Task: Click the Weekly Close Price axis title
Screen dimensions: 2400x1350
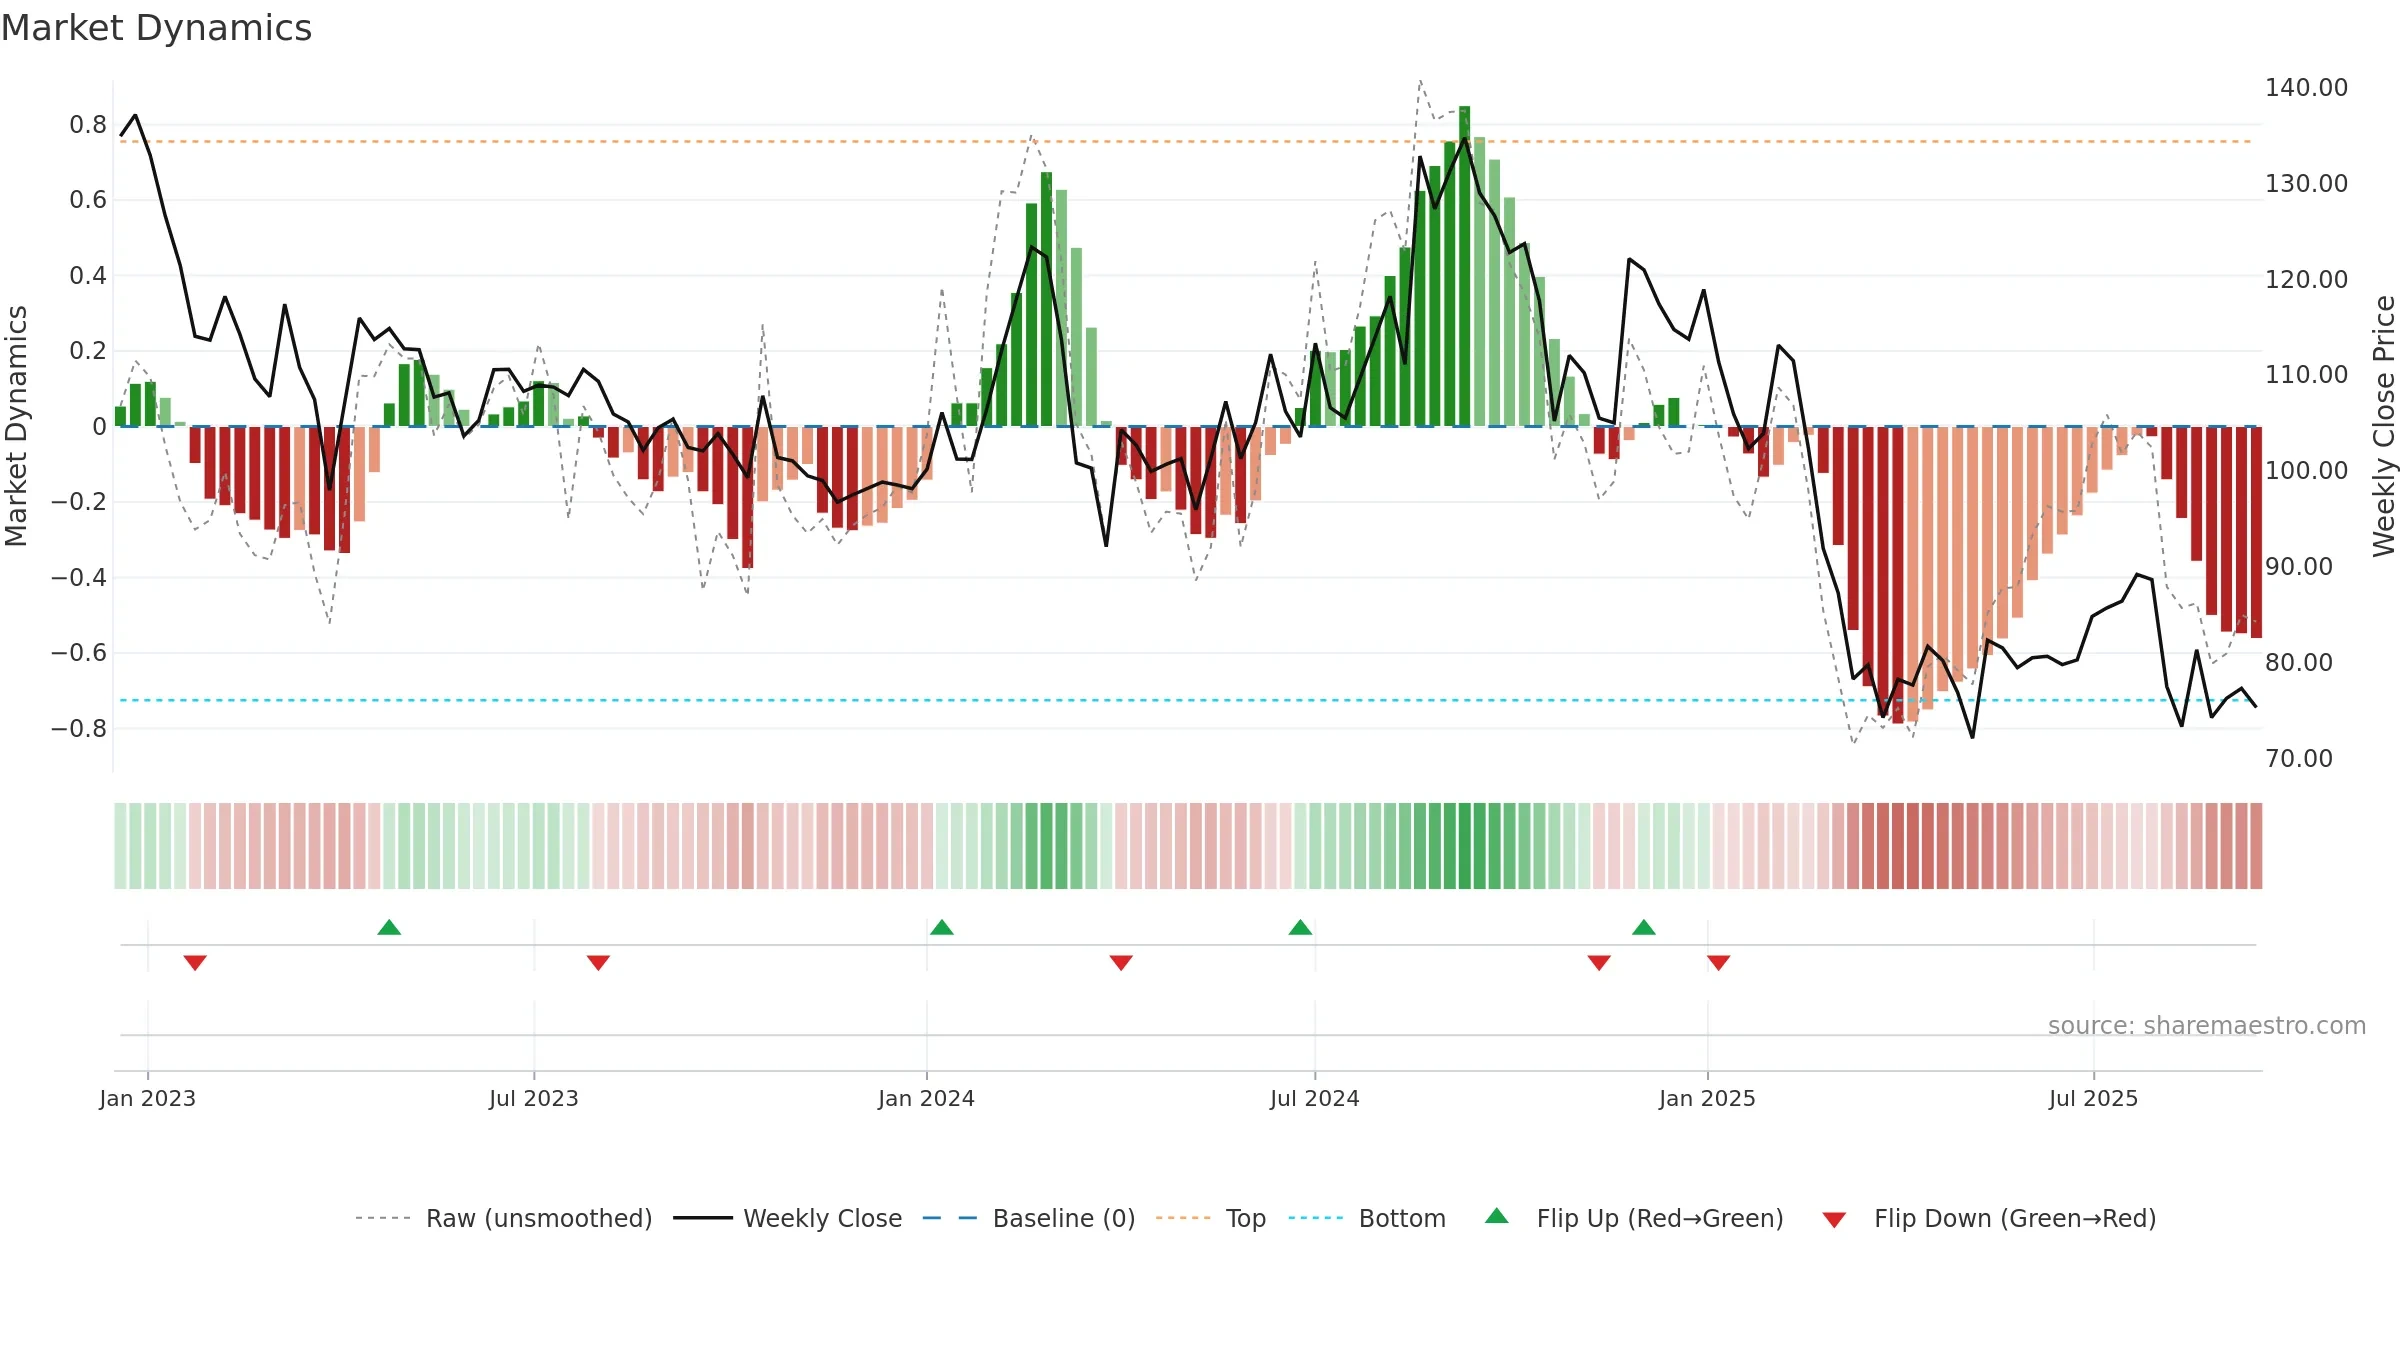Action: 2385,426
